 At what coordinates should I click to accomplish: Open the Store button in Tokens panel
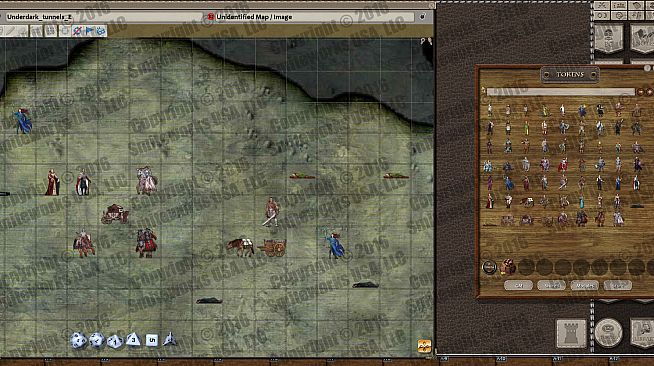coord(617,286)
